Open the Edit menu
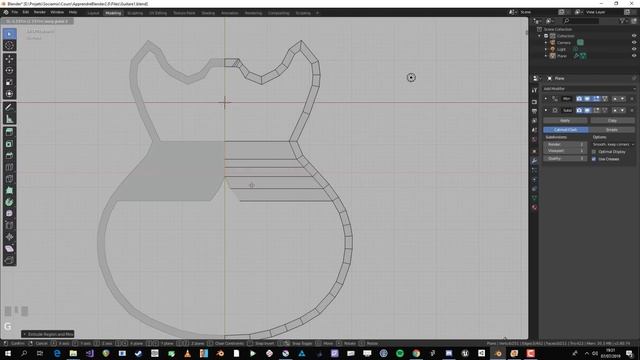Viewport: 640px width, 360px height. click(26, 12)
